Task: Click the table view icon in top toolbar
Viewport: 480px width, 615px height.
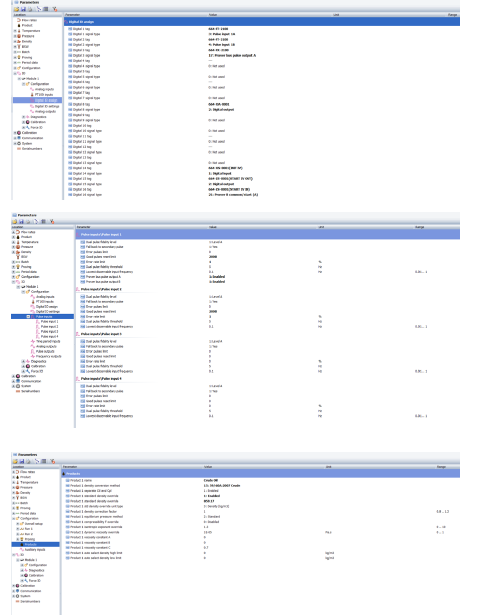Action: pos(46,9)
